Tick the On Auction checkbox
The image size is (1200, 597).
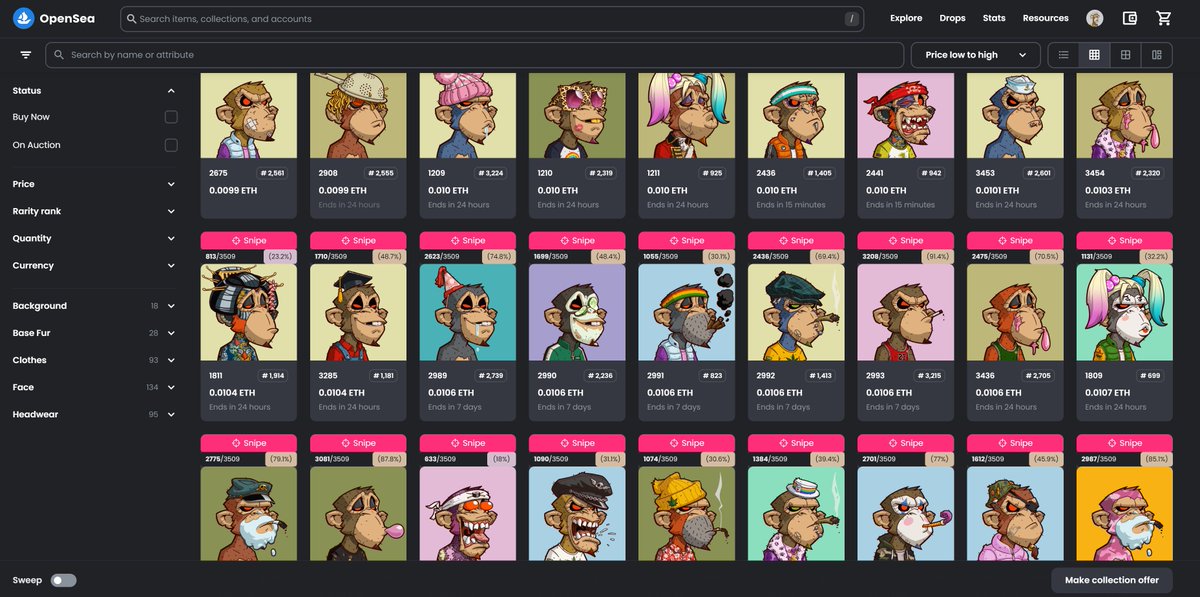click(171, 145)
